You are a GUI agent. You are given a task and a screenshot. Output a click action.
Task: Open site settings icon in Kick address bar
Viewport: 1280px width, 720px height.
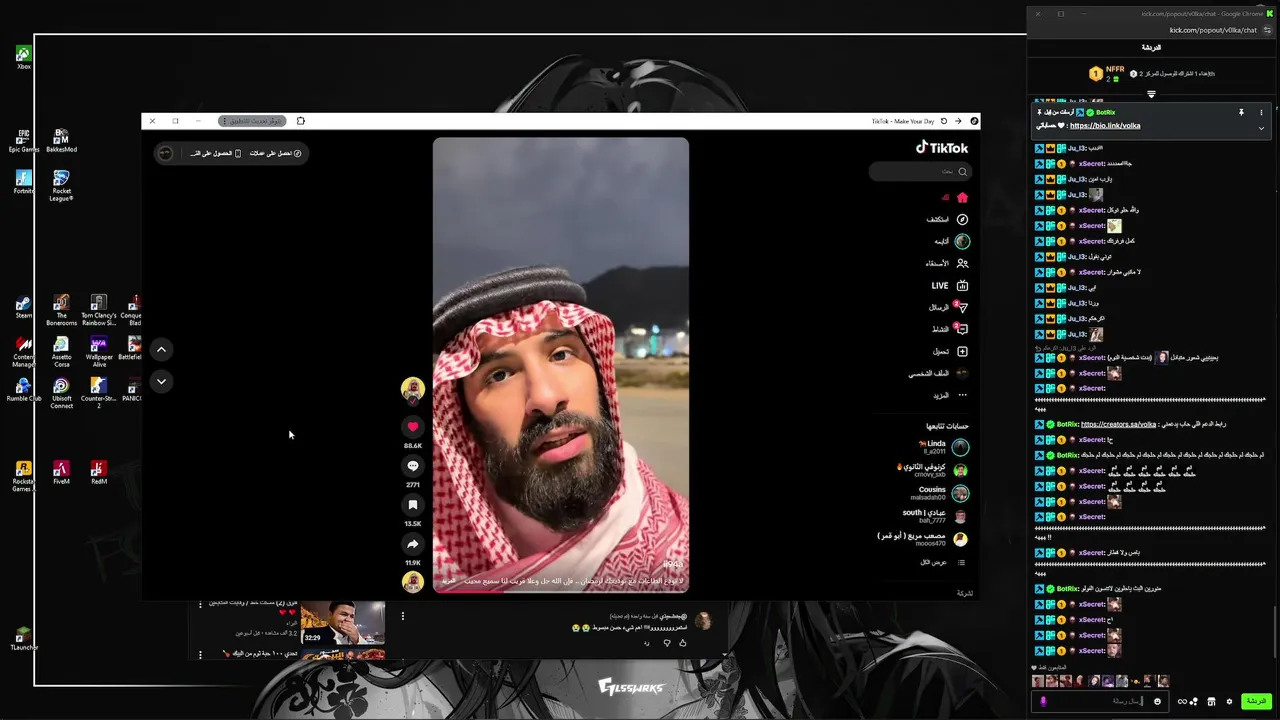(x=1268, y=30)
